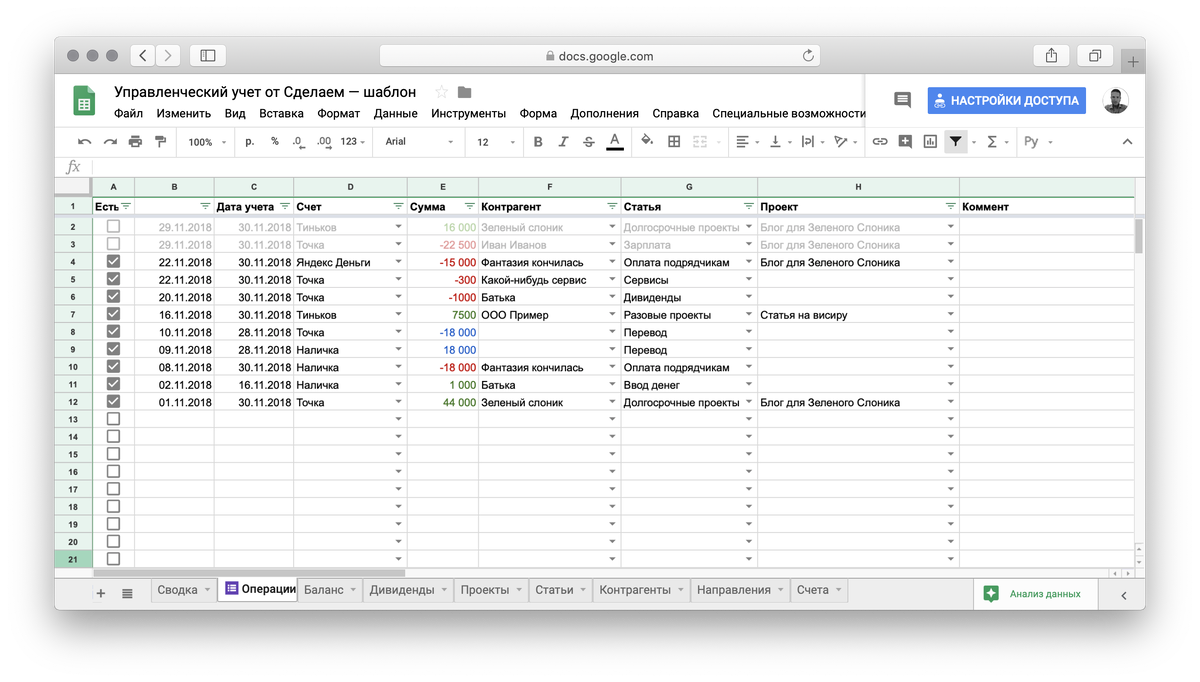The height and width of the screenshot is (682, 1200).
Task: Uncheck the checkbox in row 4
Action: 113,262
